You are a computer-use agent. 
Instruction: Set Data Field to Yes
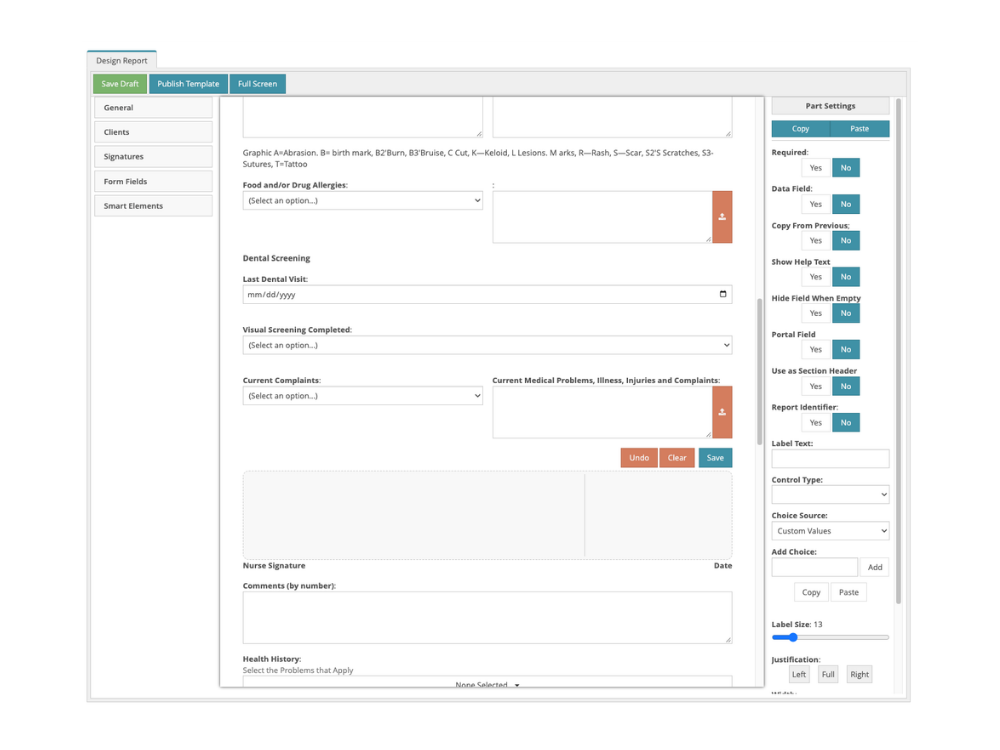(816, 204)
